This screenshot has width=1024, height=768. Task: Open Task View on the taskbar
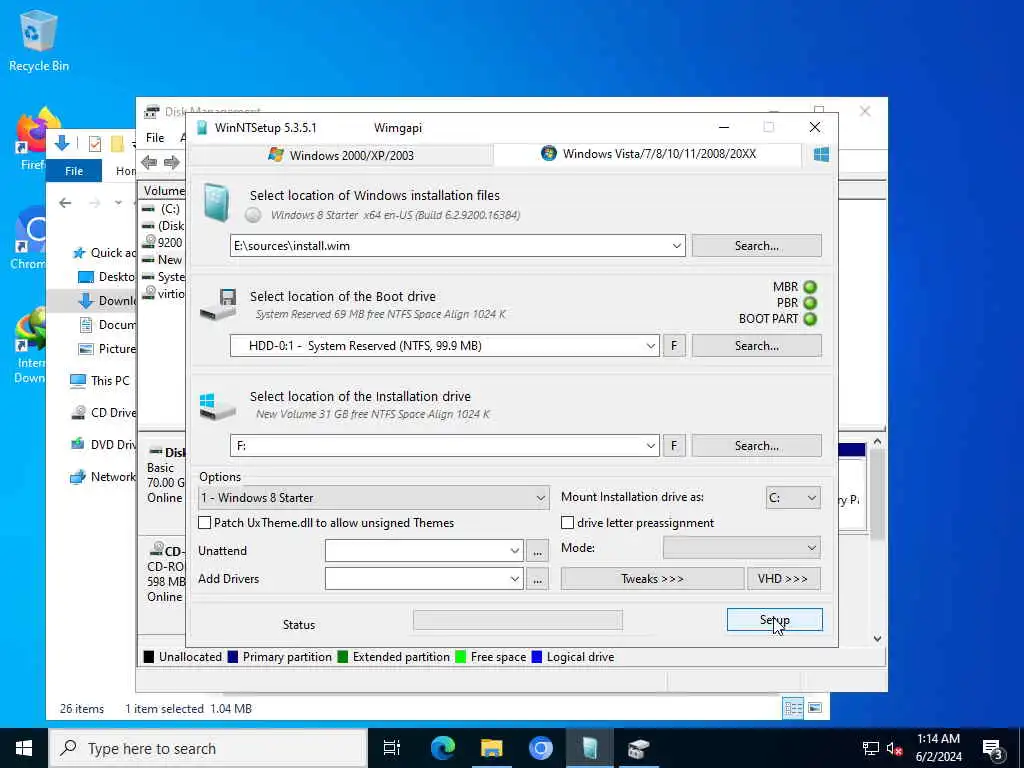[392, 748]
